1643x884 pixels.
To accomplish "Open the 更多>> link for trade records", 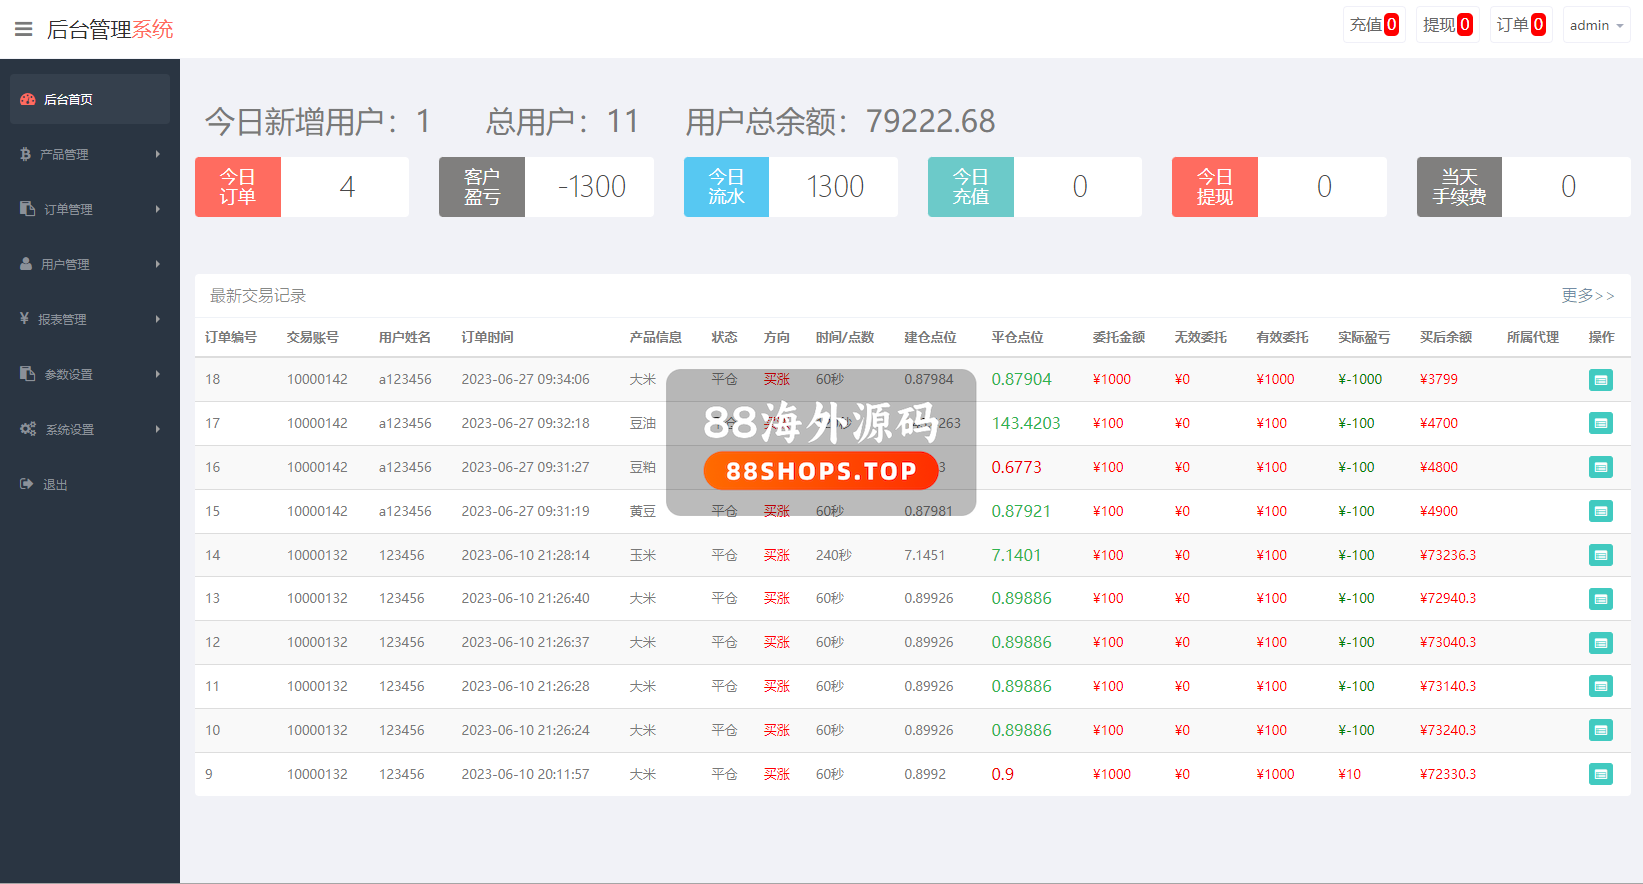I will pos(1587,296).
